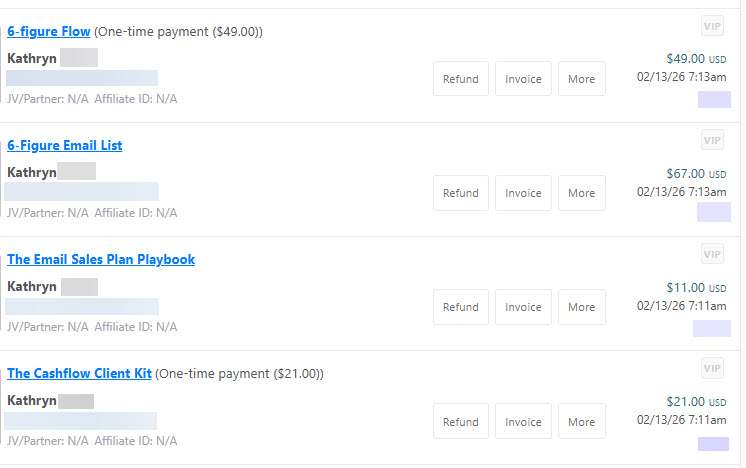Open The Email Sales Plan Playbook link
The width and height of the screenshot is (746, 468).
coord(101,259)
